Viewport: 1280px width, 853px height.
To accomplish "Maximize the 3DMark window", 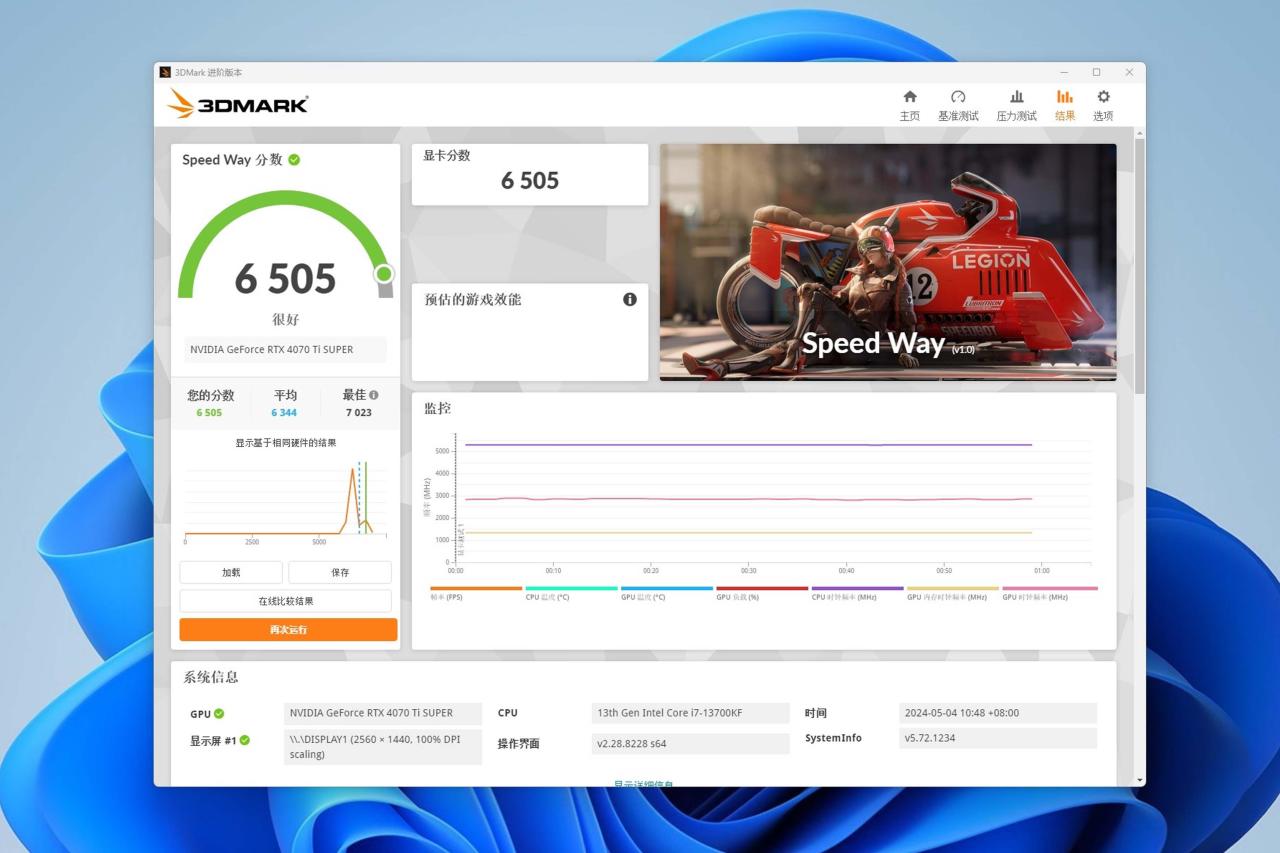I will coord(1096,72).
